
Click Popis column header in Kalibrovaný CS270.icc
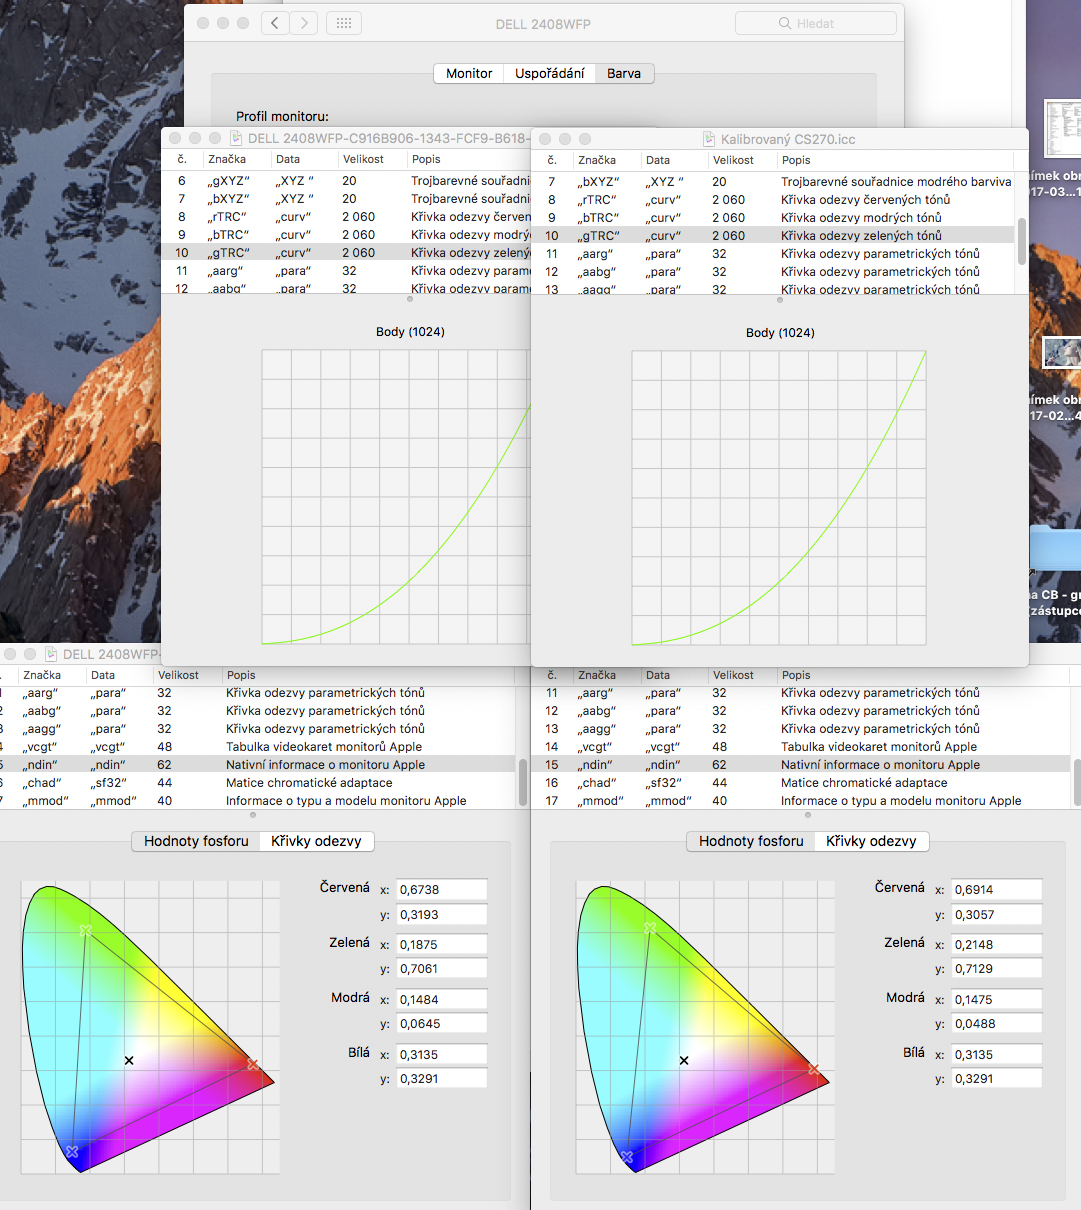click(x=796, y=160)
